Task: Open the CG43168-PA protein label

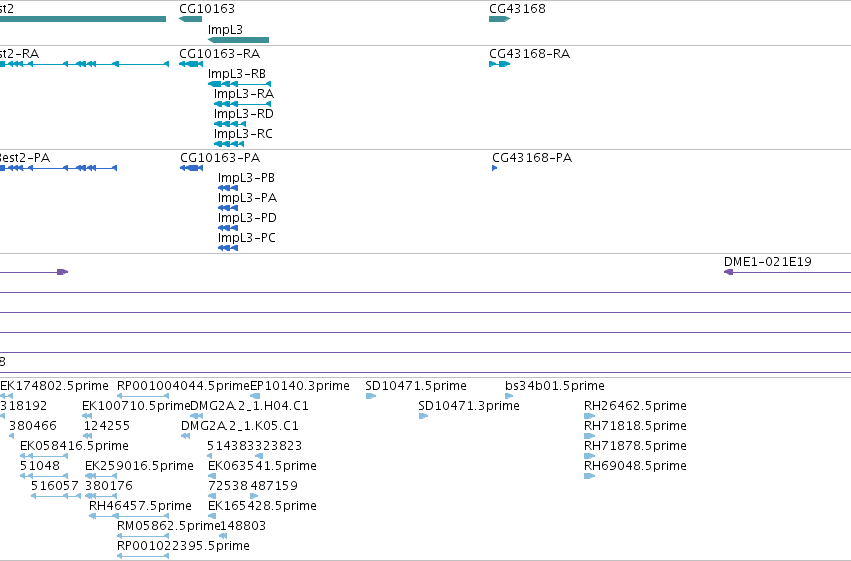Action: (532, 158)
